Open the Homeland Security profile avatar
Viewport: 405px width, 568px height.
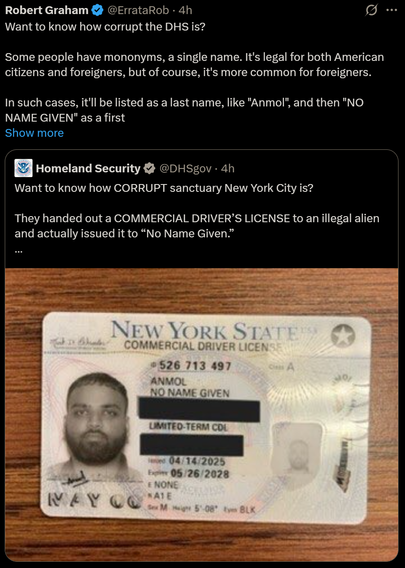[x=24, y=168]
